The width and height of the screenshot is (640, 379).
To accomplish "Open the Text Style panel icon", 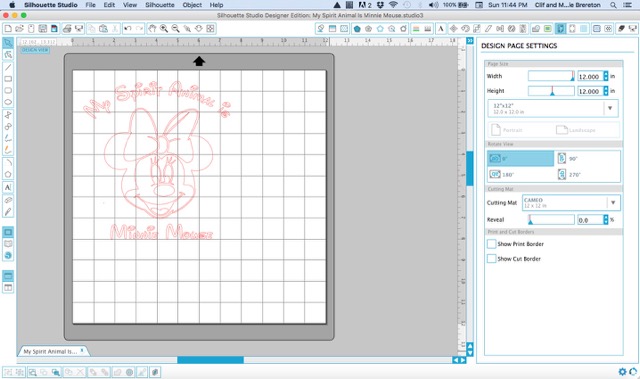I will tap(441, 29).
